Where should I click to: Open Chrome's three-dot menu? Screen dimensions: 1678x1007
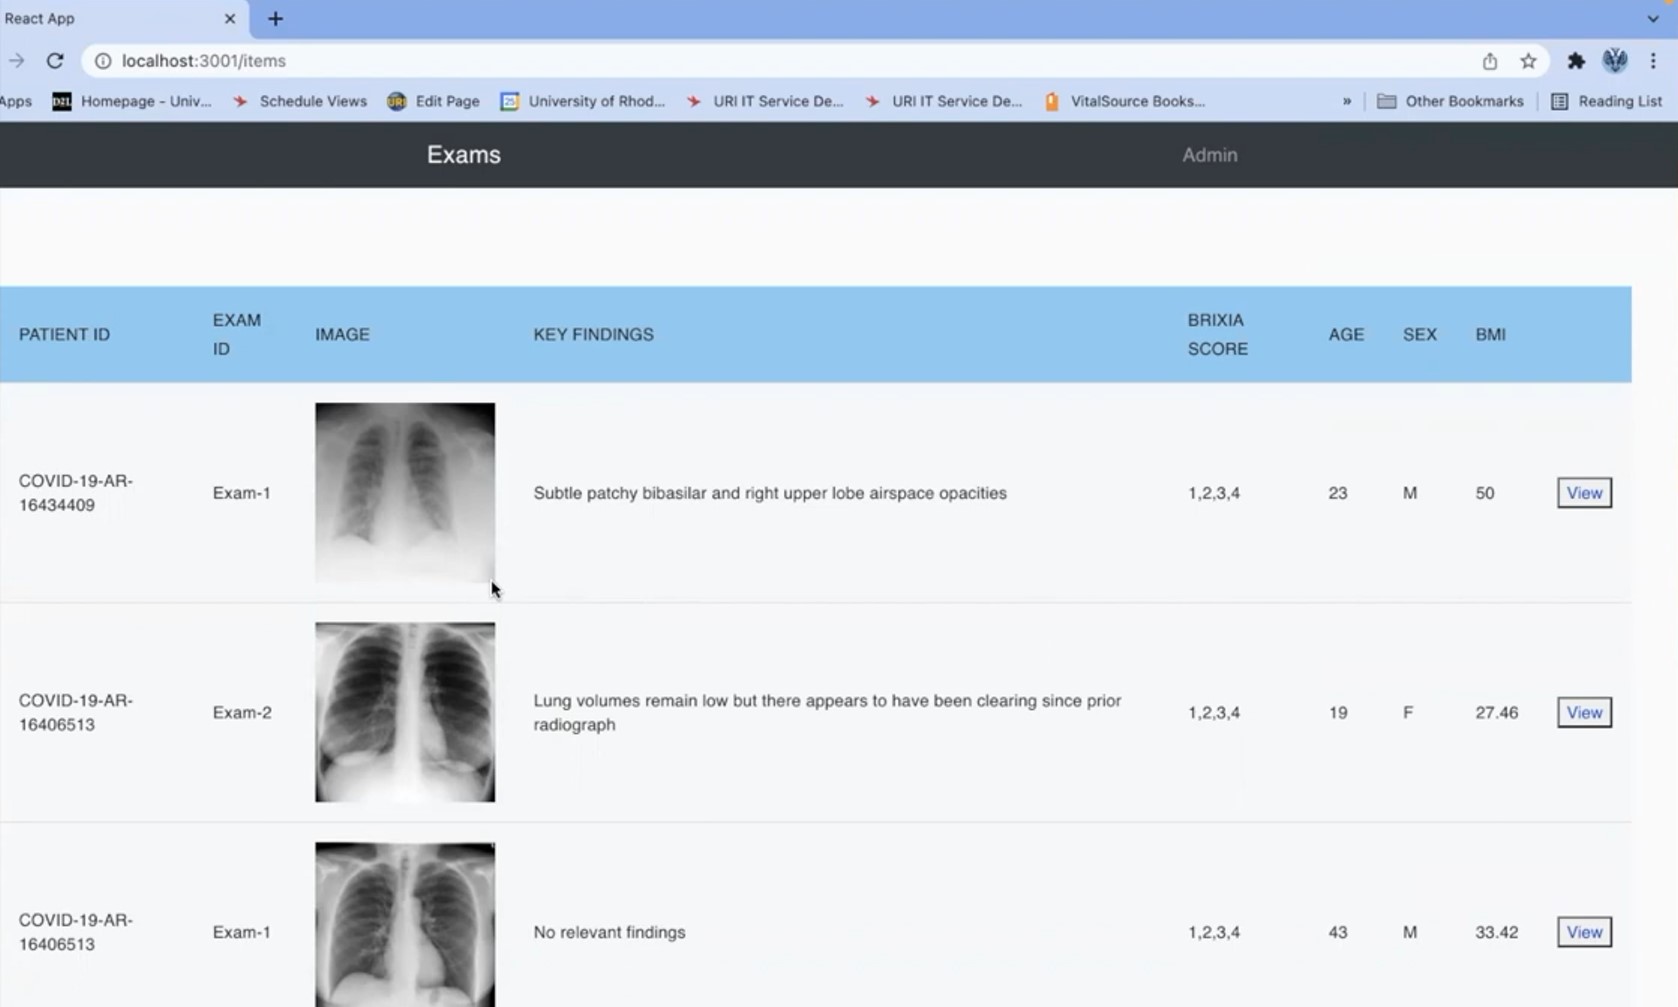(x=1653, y=61)
